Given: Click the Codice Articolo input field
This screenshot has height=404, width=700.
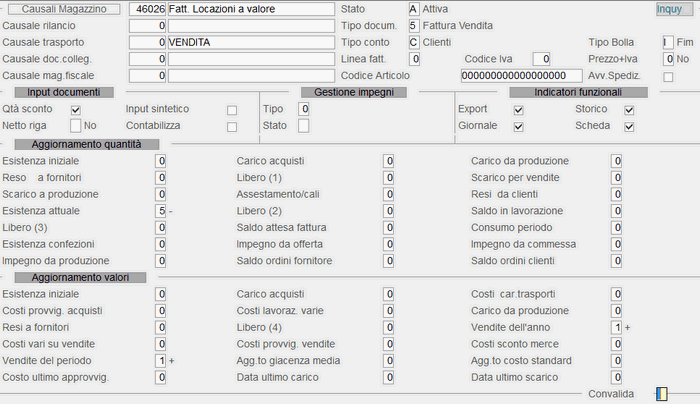Looking at the screenshot, I should coord(521,75).
